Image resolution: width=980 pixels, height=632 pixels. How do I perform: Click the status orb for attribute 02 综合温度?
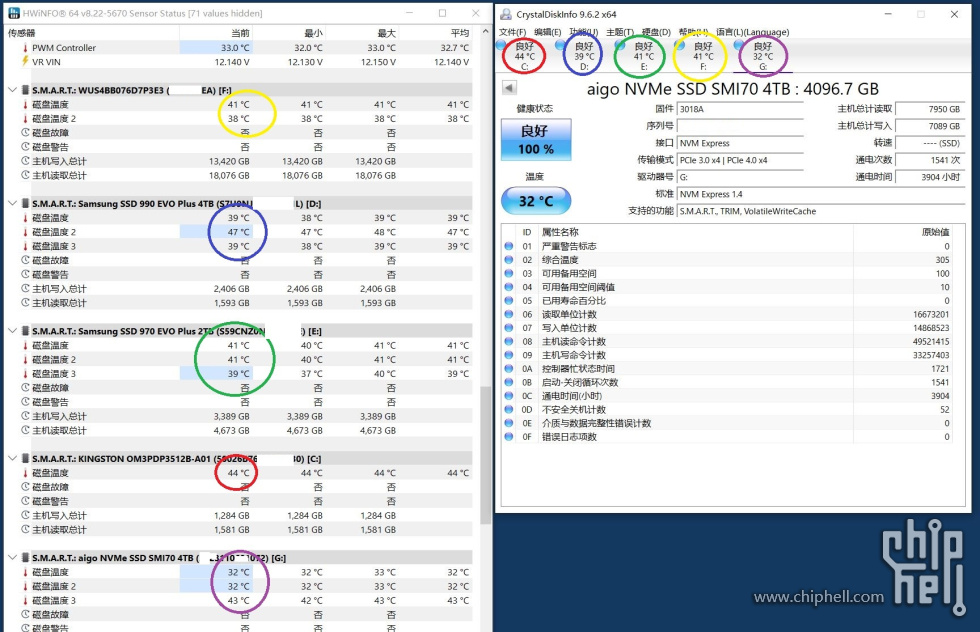[509, 259]
